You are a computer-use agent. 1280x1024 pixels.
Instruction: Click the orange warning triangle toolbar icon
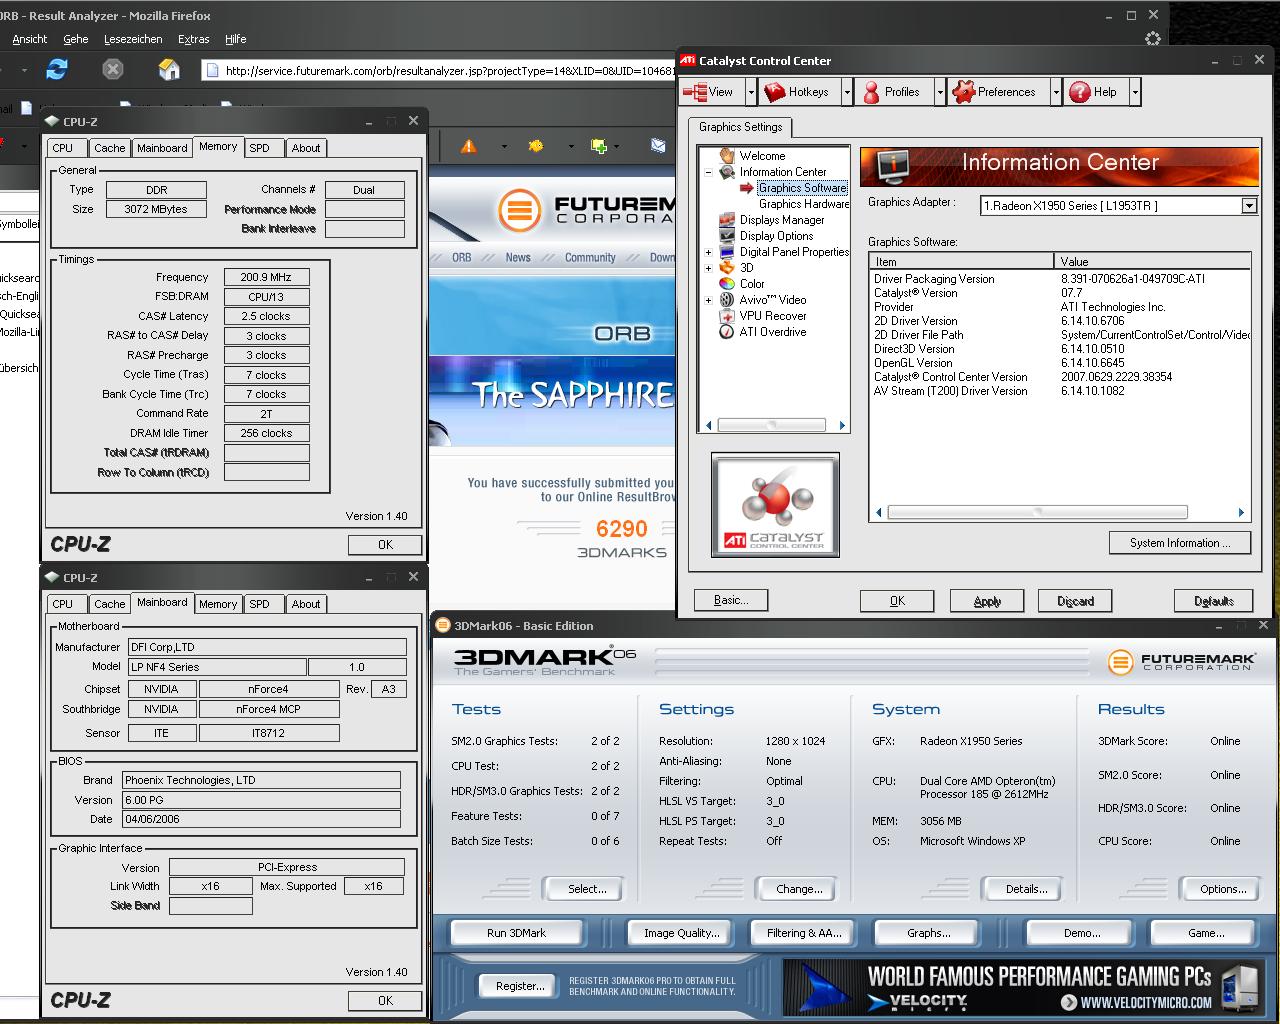469,146
